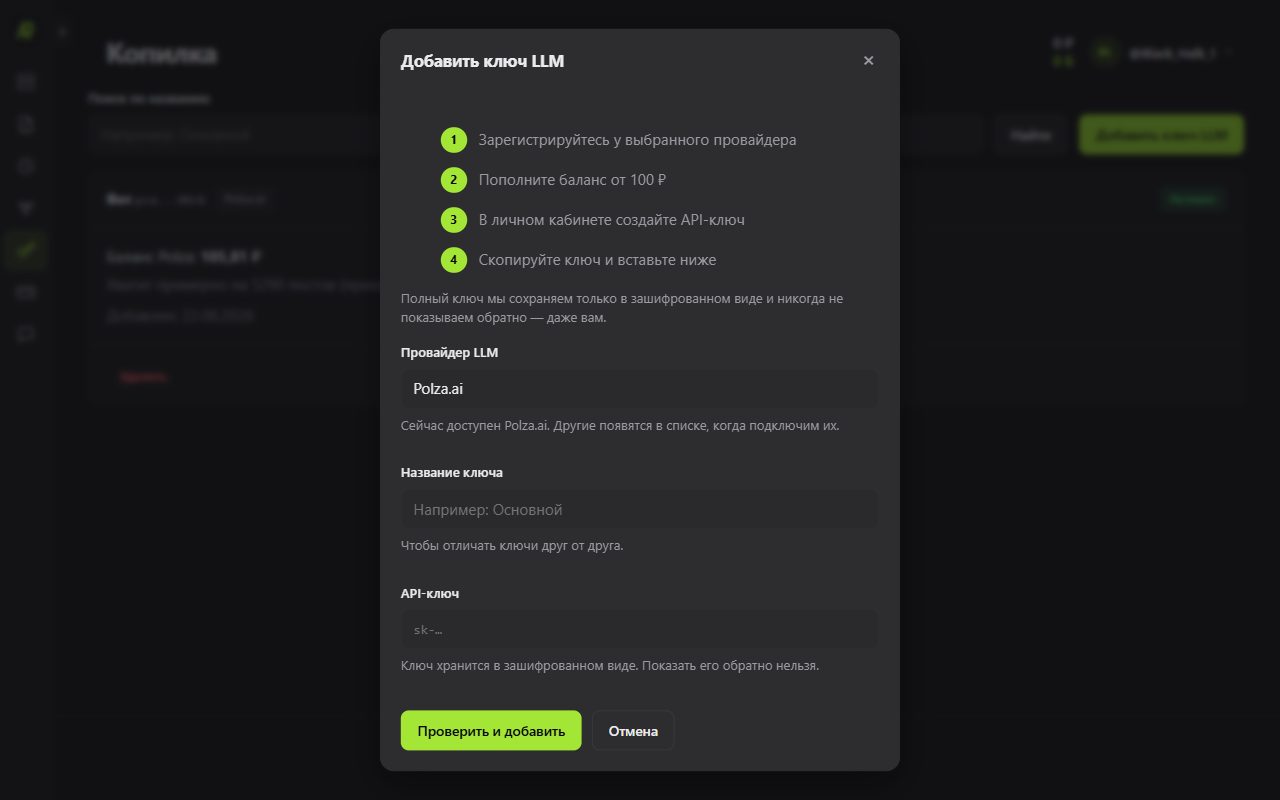Open the speech-bubble icon in the left sidebar

pyautogui.click(x=26, y=334)
